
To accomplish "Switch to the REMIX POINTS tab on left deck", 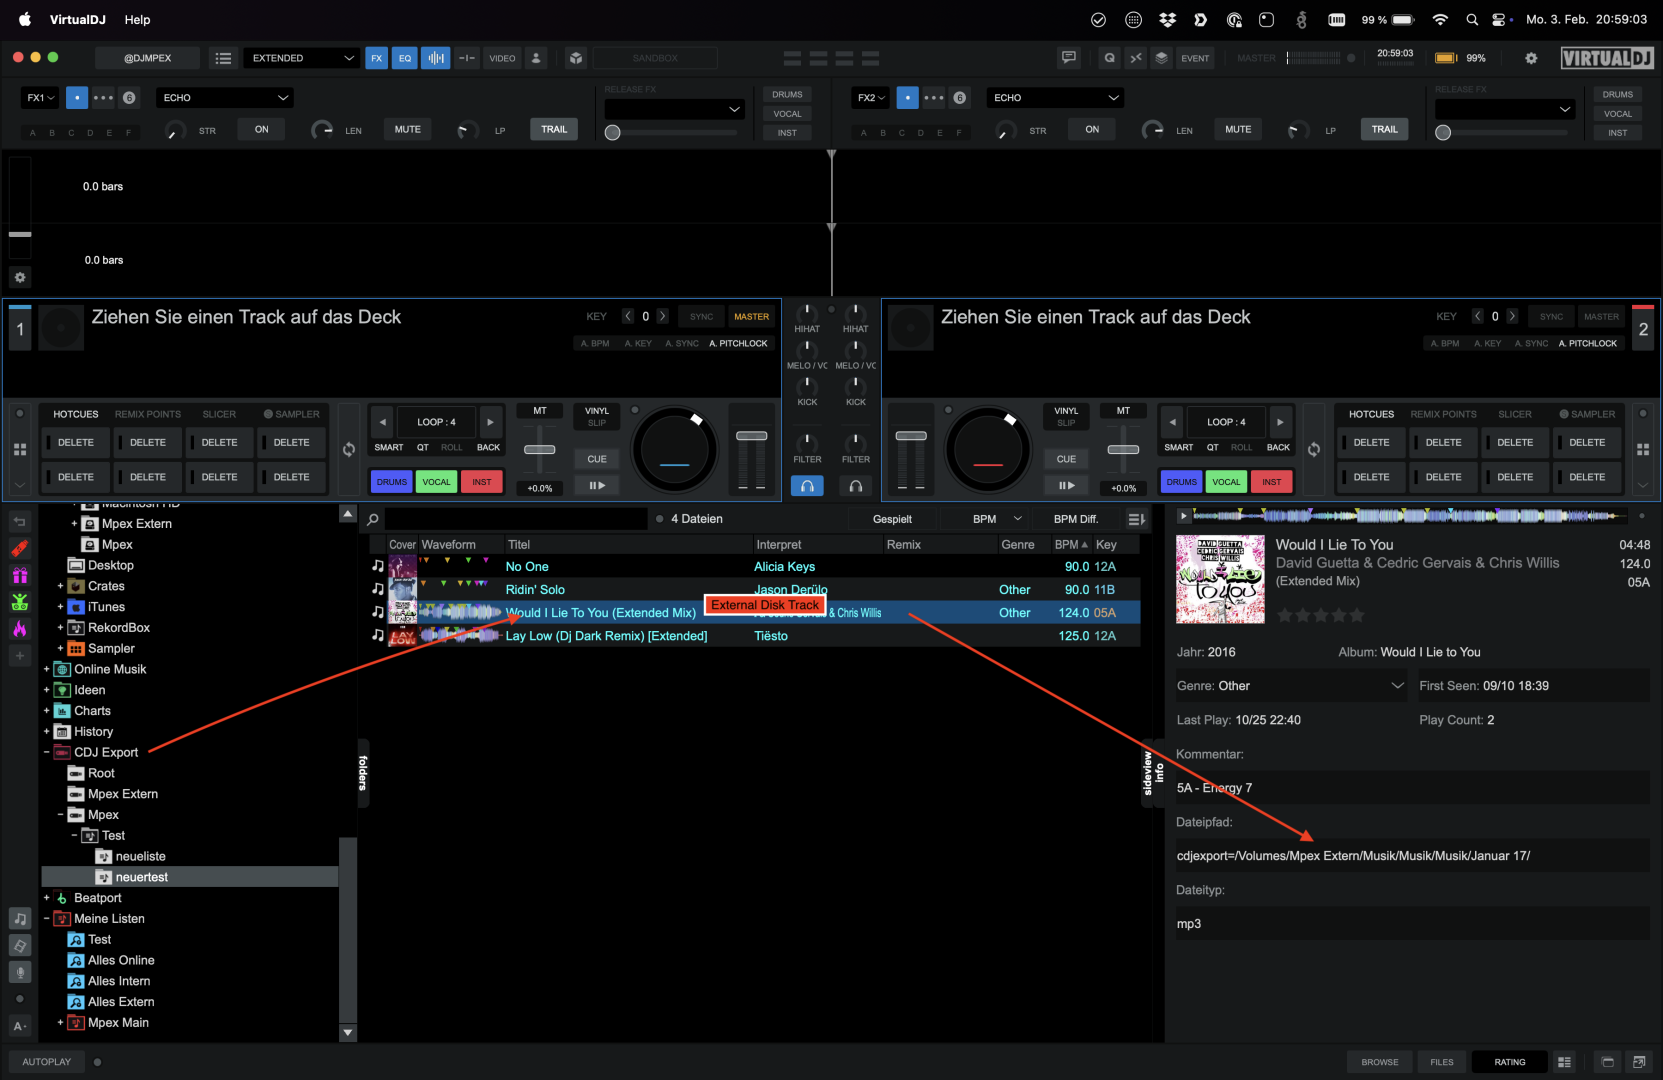I will 147,414.
